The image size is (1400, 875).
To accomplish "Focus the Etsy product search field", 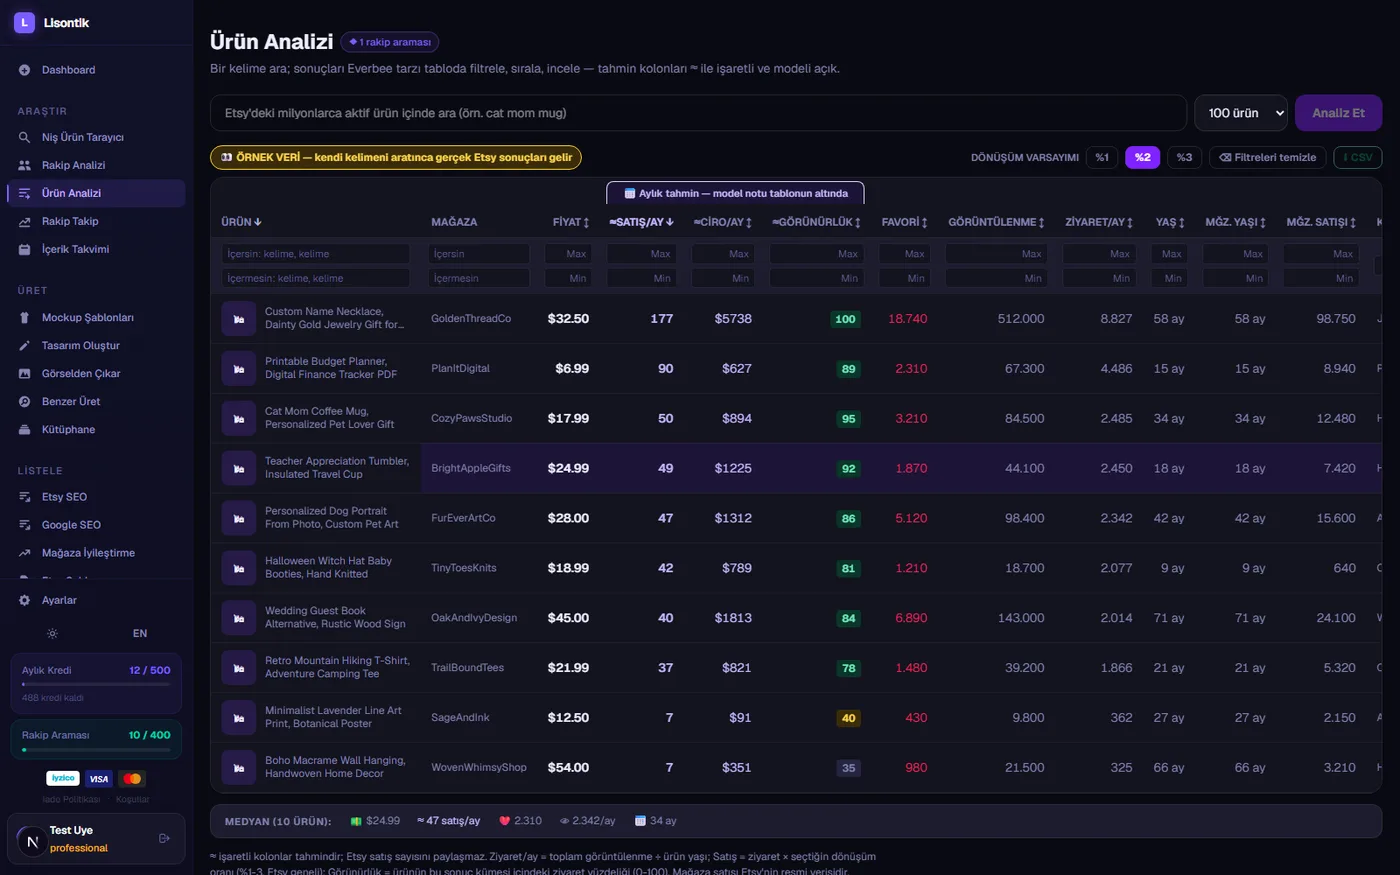I will click(x=698, y=113).
